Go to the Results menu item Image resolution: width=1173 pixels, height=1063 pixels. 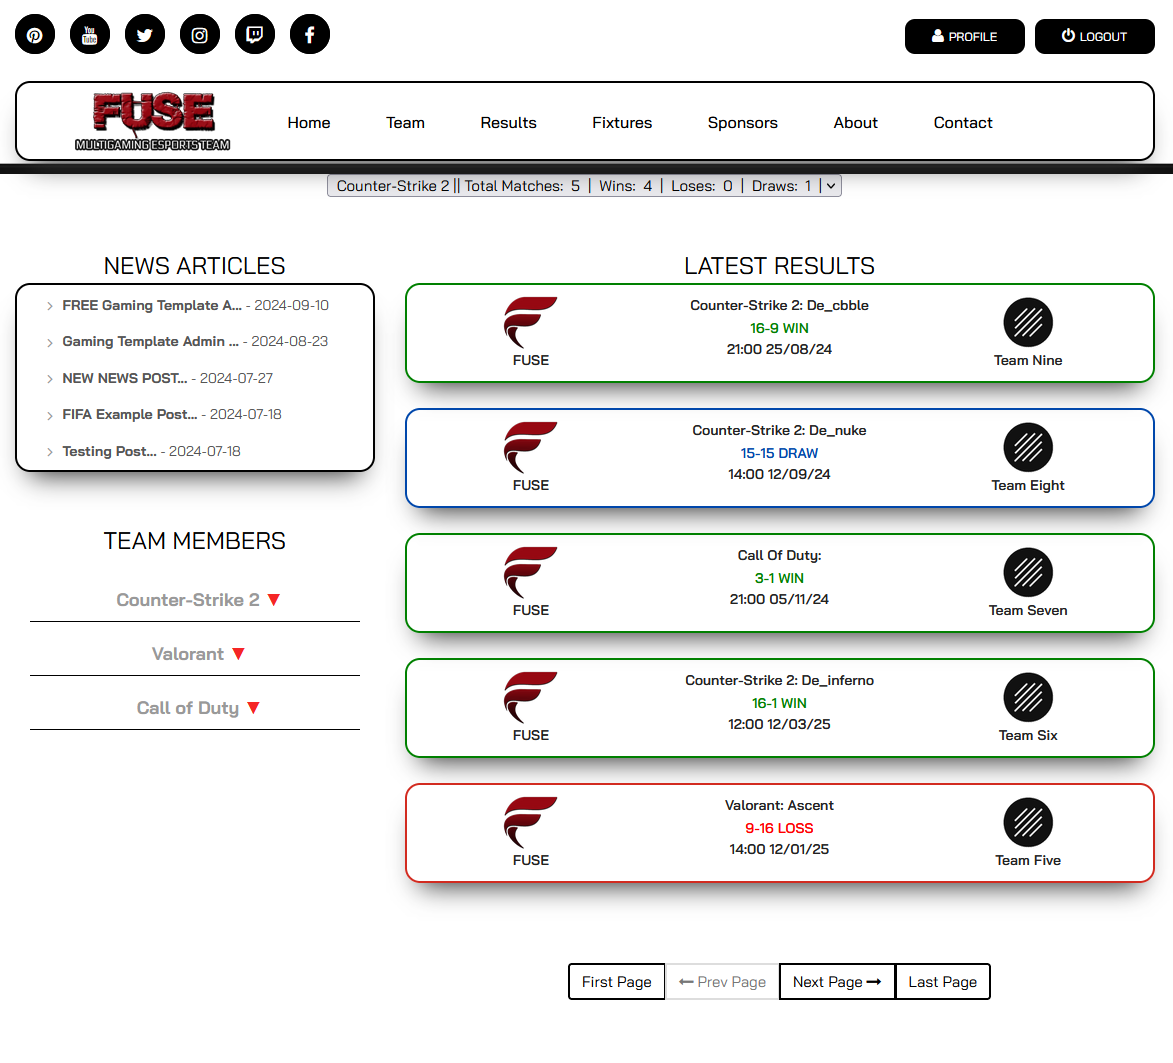point(508,123)
